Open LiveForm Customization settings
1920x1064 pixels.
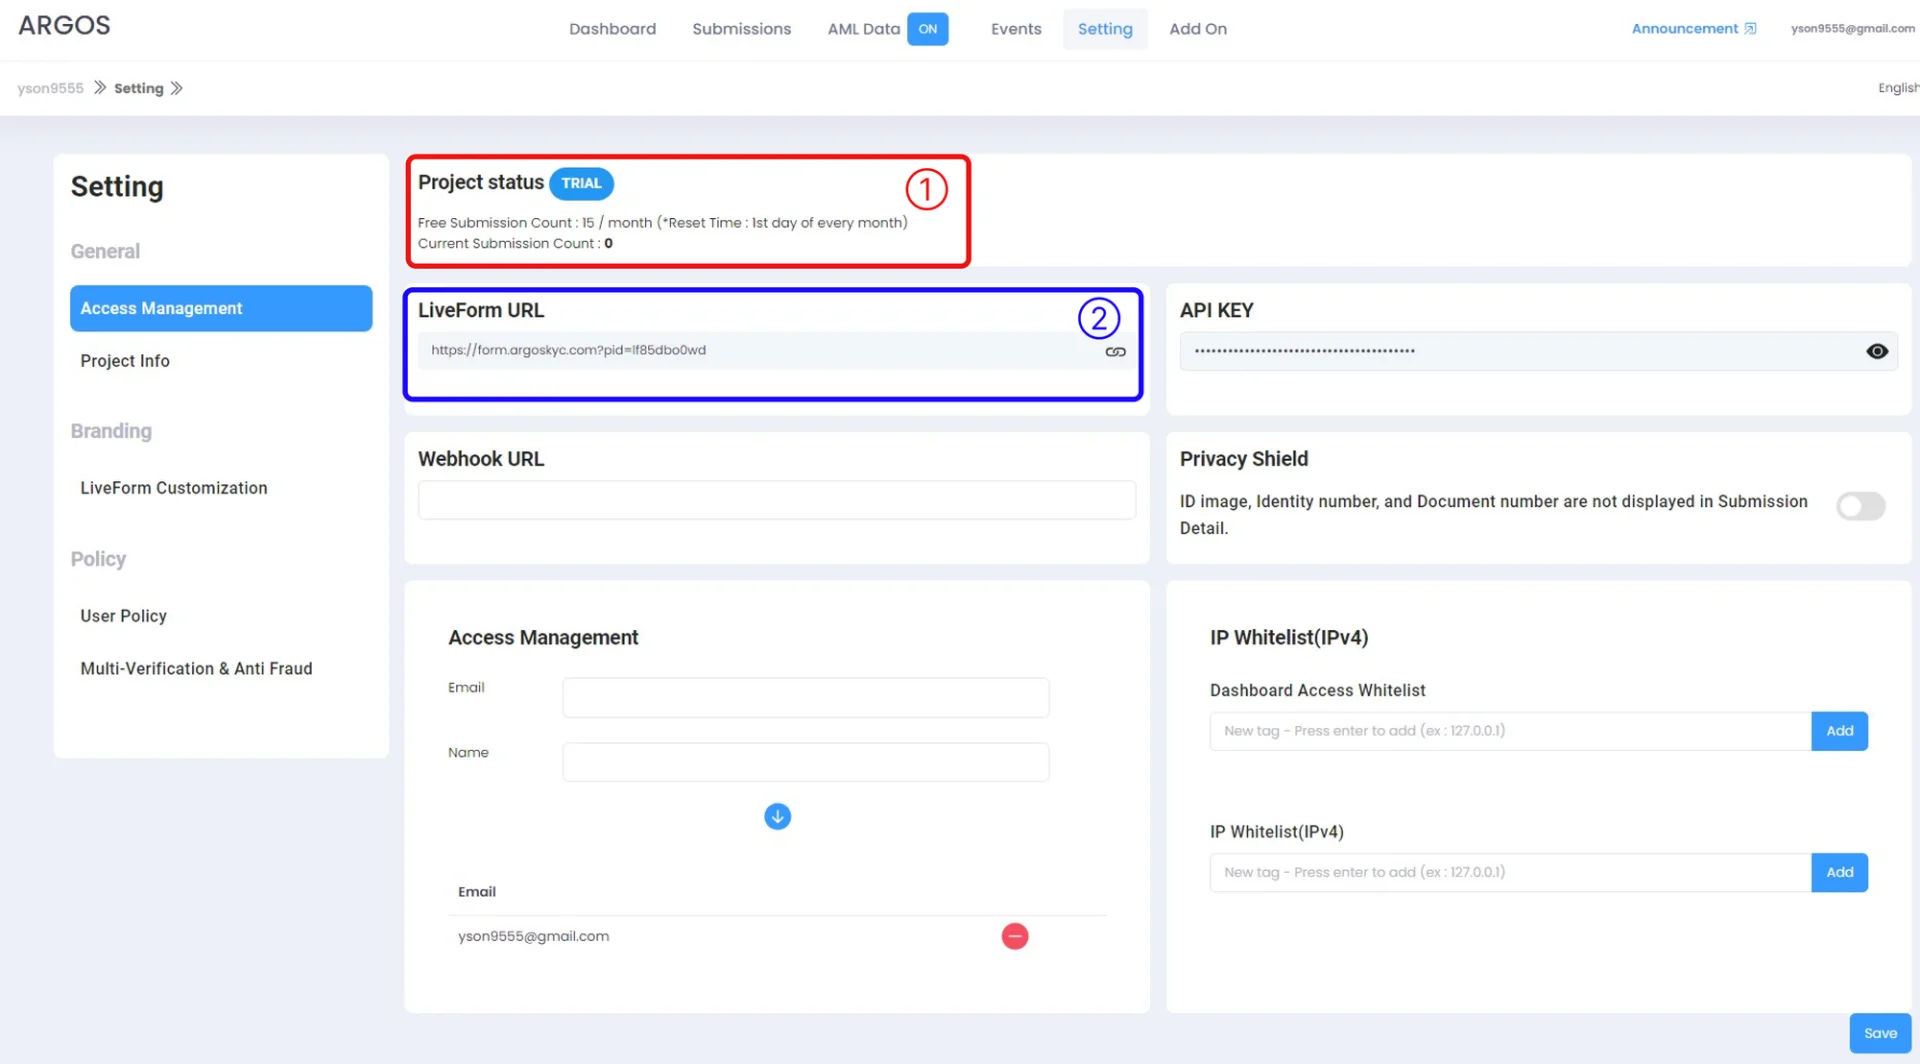point(174,488)
